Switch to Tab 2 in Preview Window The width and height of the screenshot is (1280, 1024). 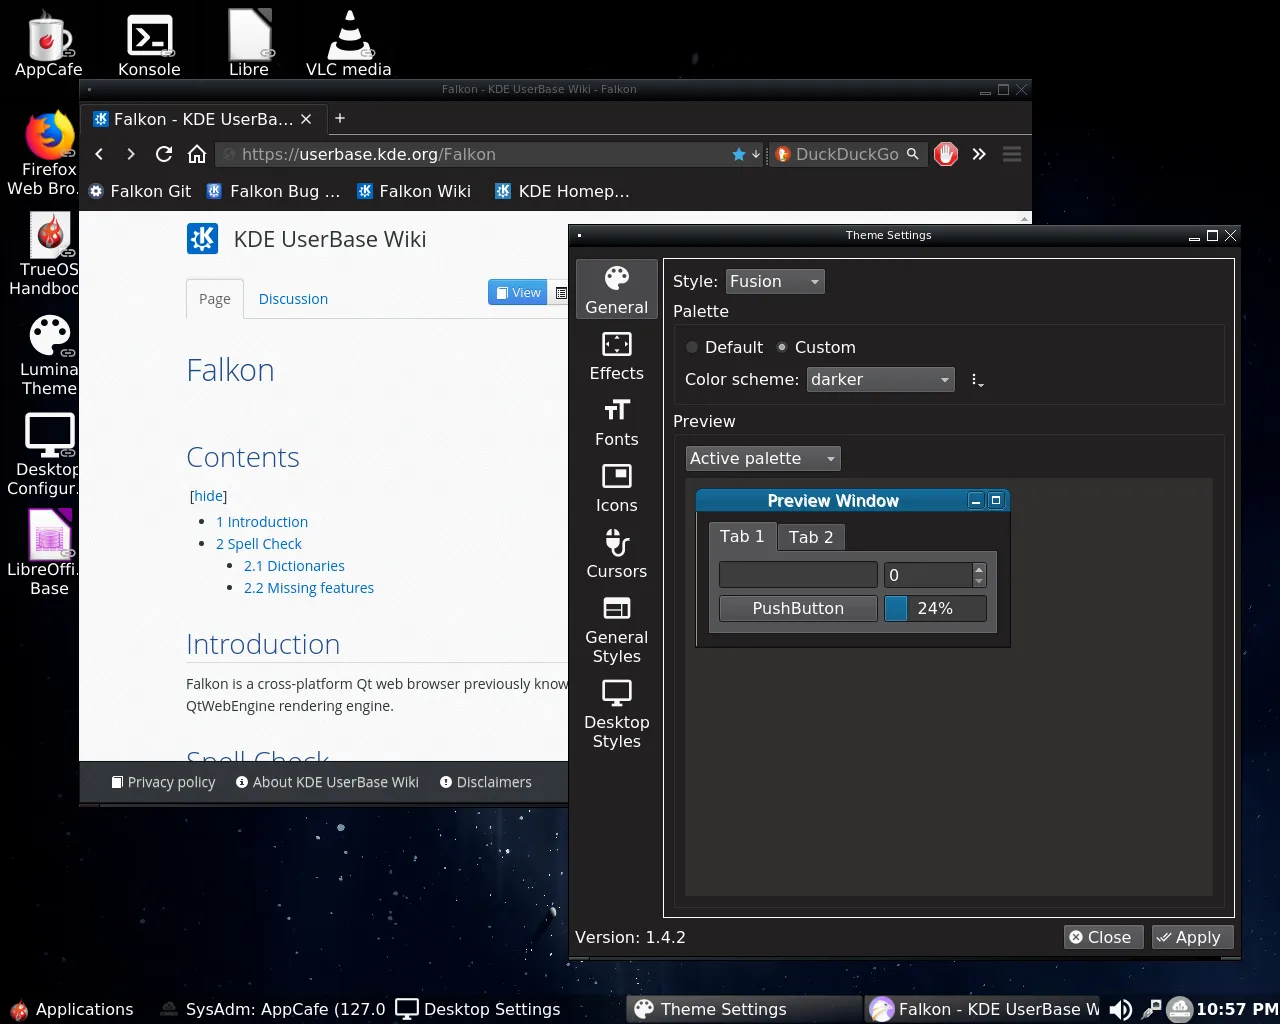[811, 537]
